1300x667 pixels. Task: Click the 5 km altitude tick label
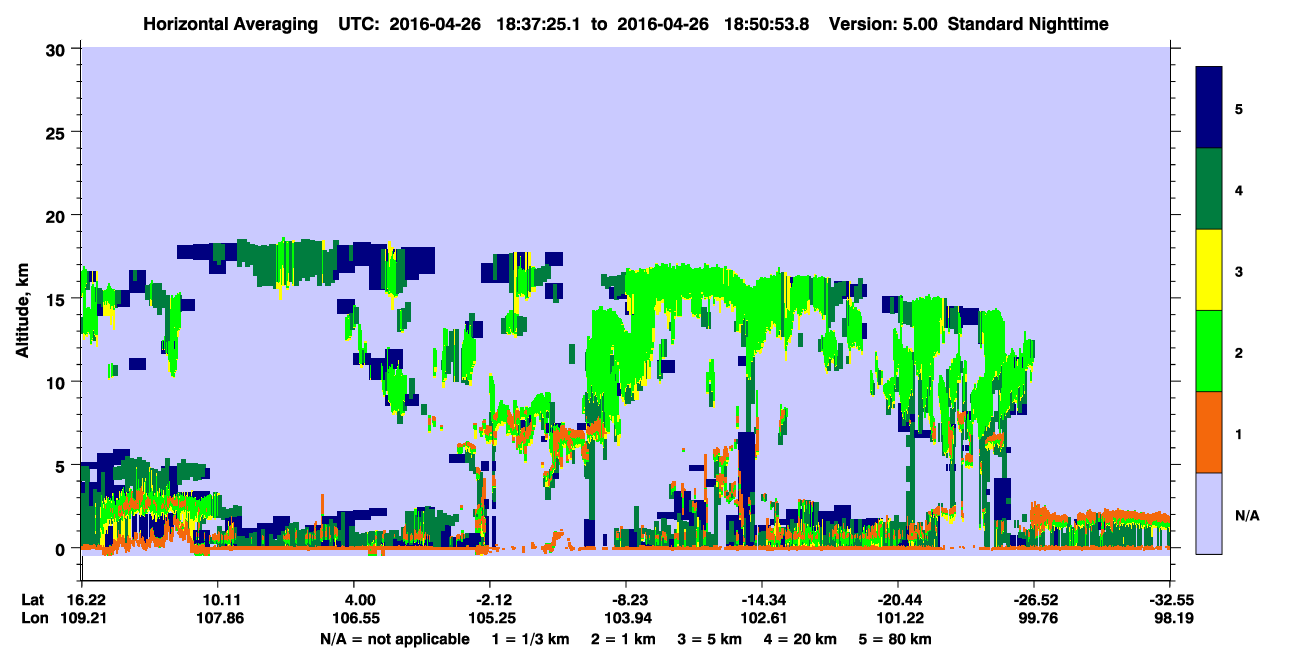62,465
